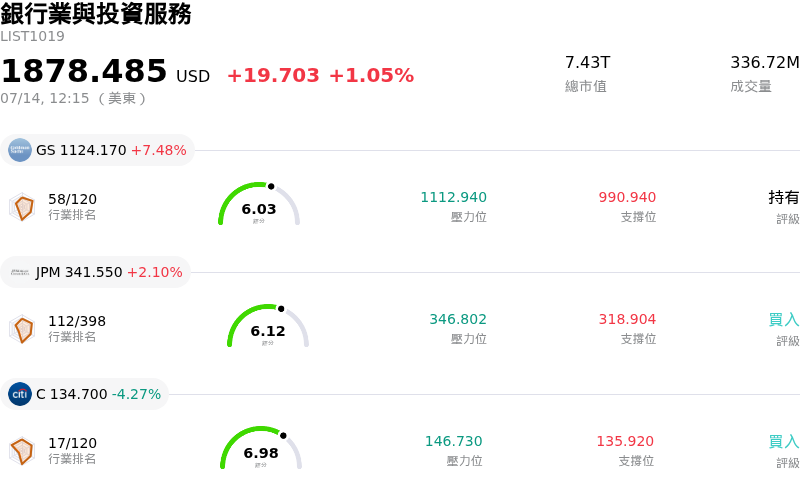Click the 6.03 score gauge
The width and height of the screenshot is (800, 488).
pos(259,204)
